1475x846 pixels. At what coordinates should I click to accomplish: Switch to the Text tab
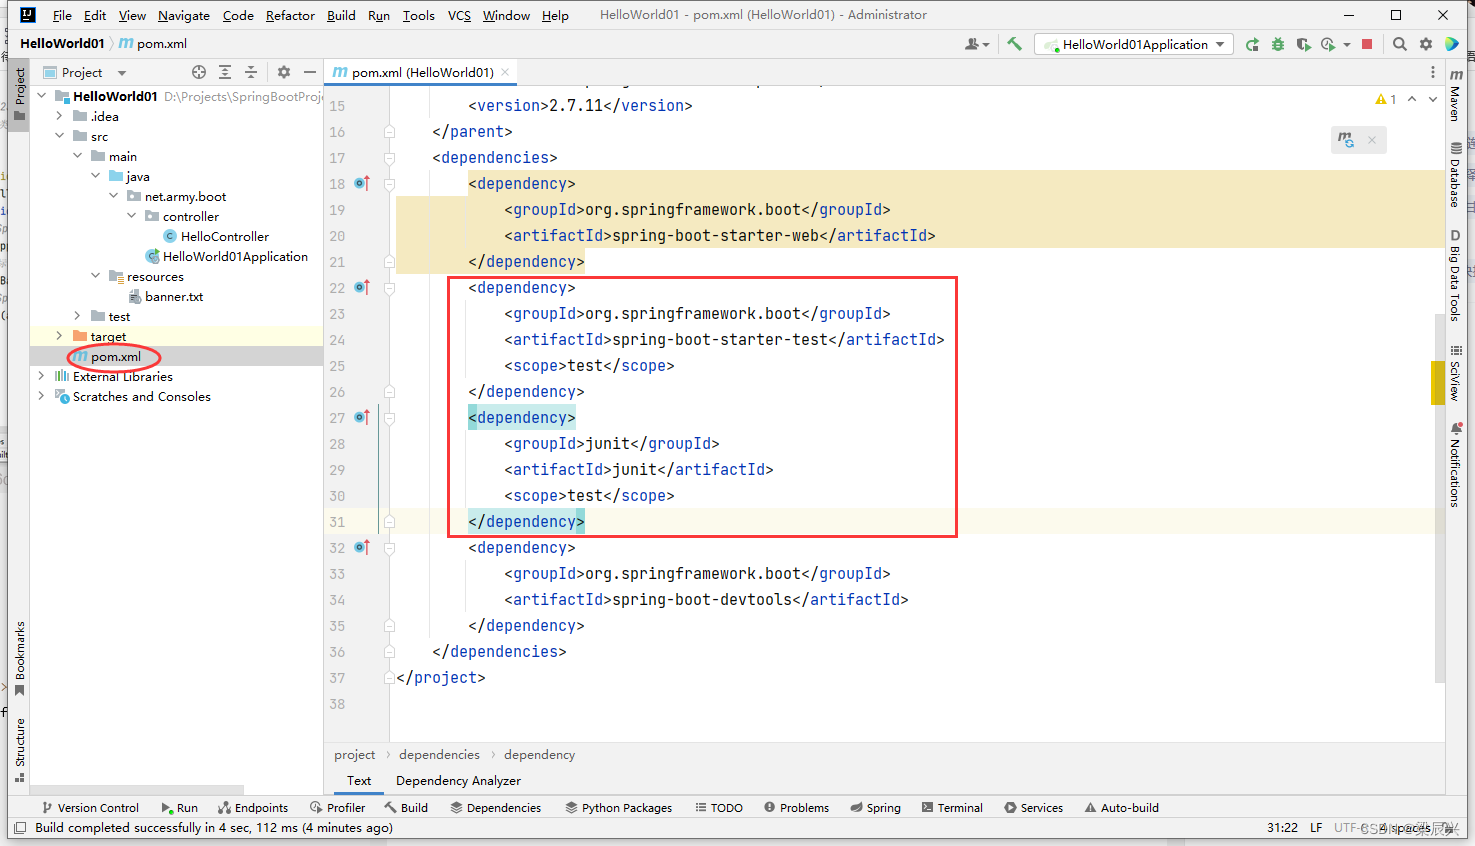(x=359, y=781)
